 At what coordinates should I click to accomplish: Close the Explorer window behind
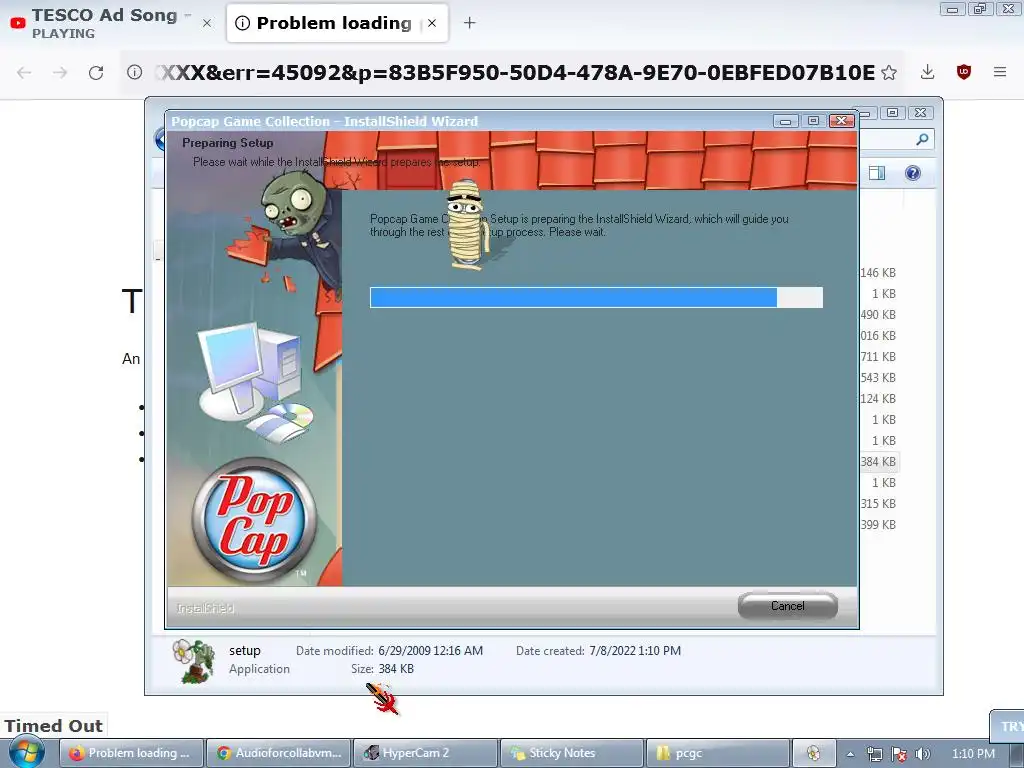921,112
